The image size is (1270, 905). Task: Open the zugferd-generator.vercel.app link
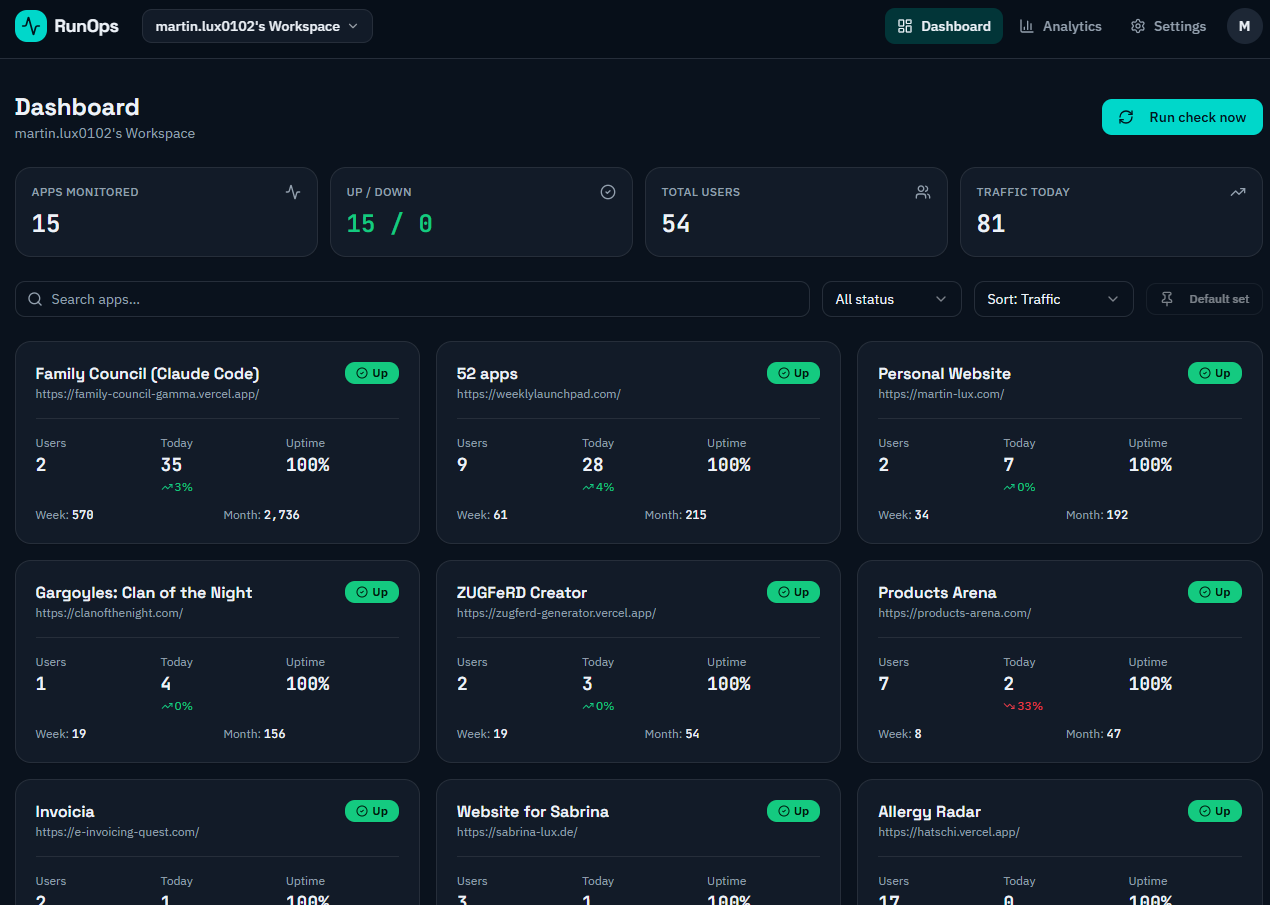point(556,613)
